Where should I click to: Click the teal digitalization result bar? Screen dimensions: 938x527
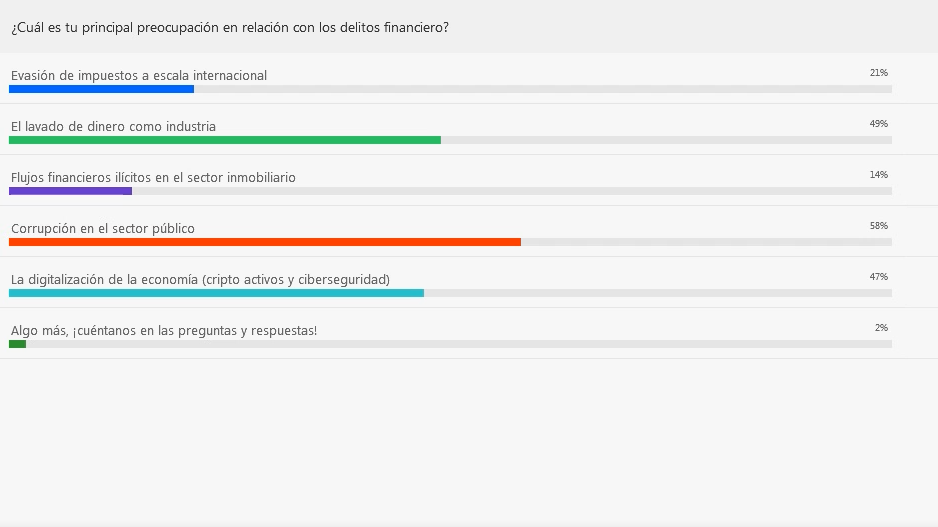[217, 293]
